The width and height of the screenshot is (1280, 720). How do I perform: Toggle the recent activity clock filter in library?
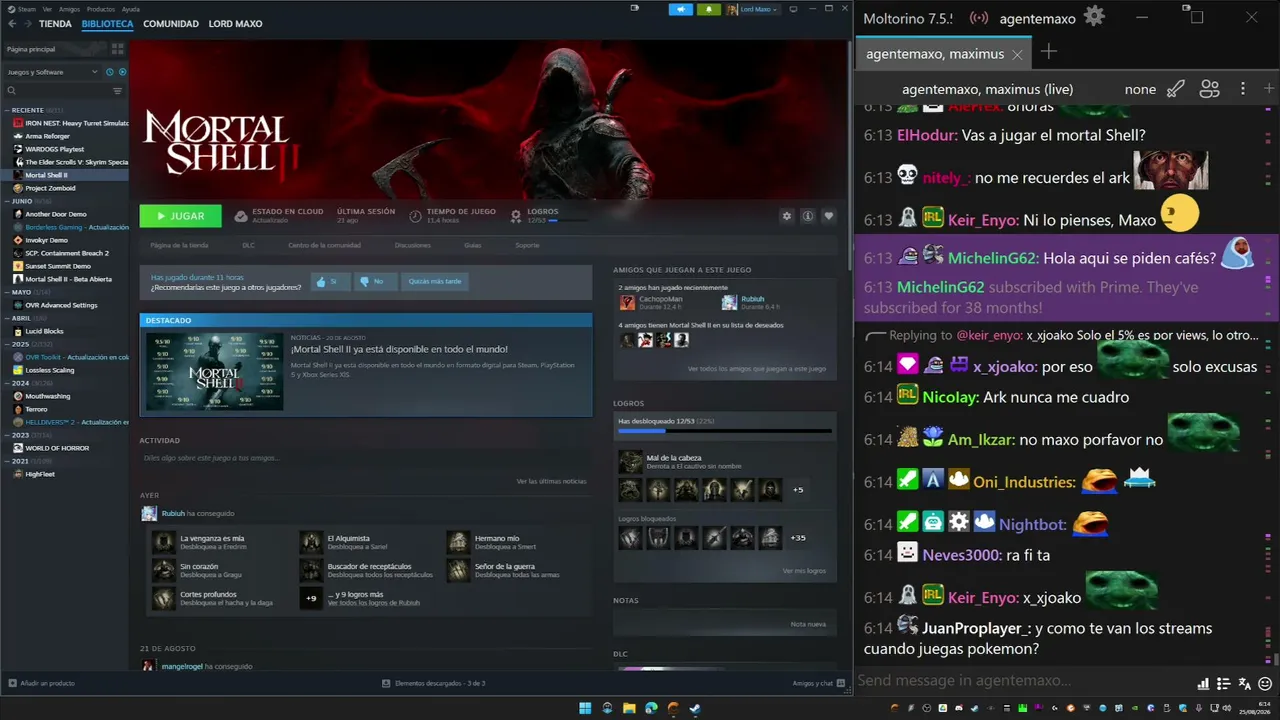[x=110, y=72]
